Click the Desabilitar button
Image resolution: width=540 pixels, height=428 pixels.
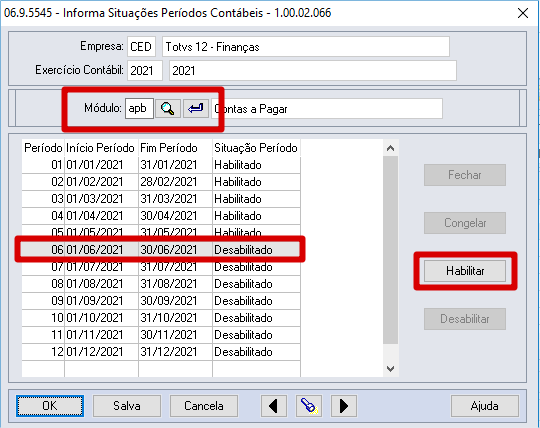tap(465, 319)
